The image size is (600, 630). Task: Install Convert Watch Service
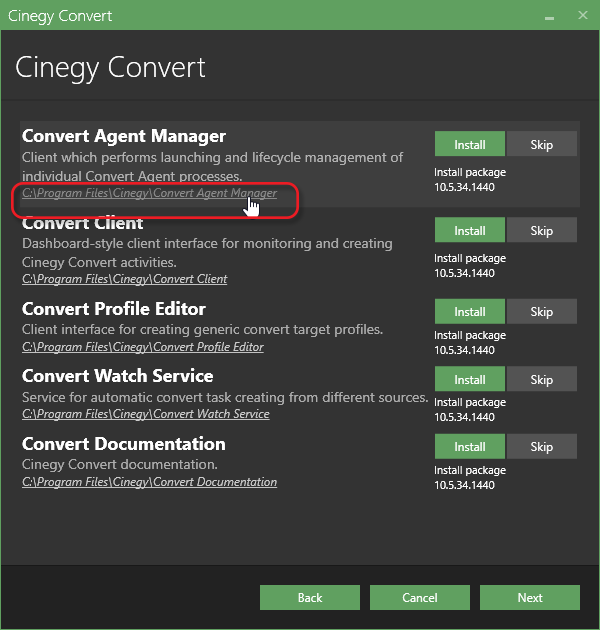(x=469, y=379)
